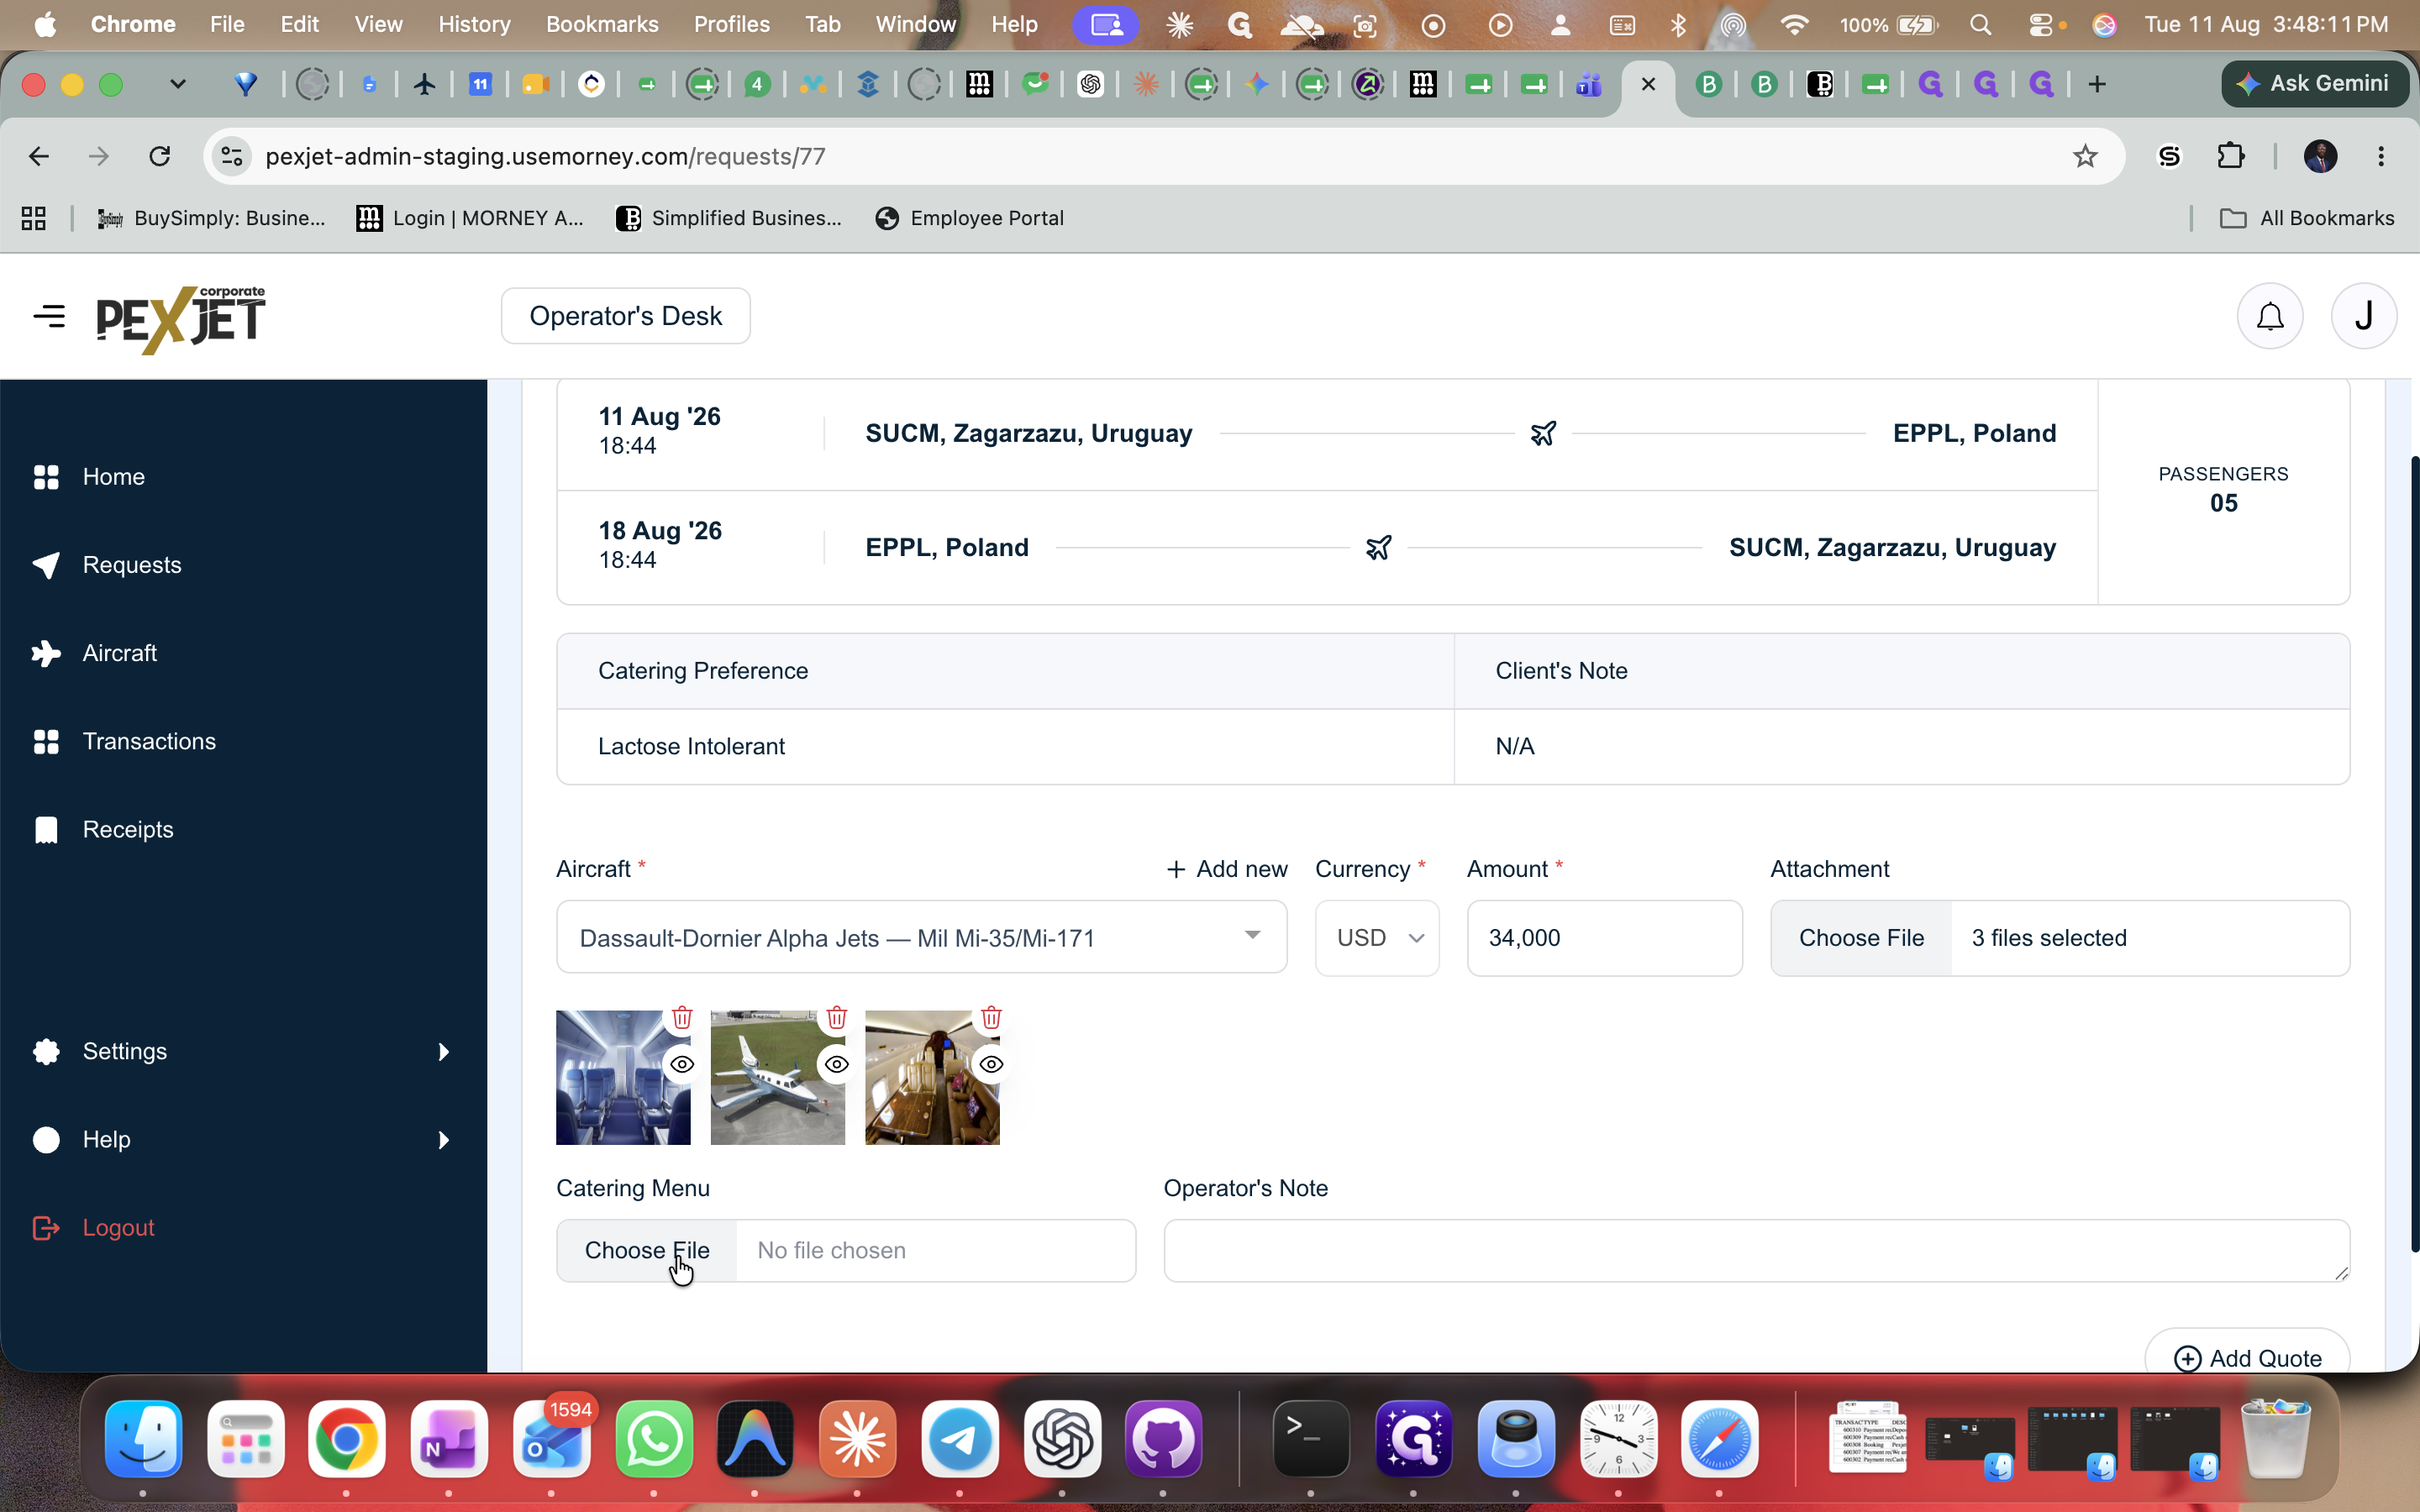Bookmark this page with the star icon
This screenshot has width=2420, height=1512.
point(2084,156)
